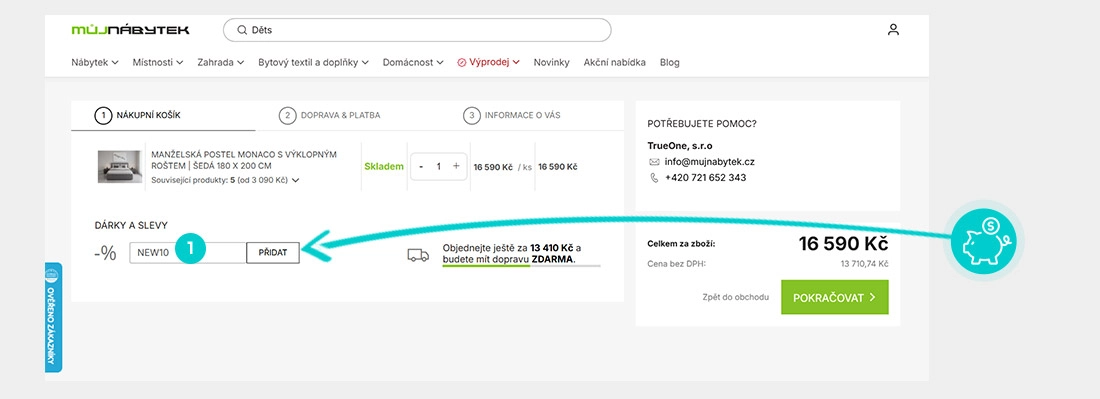1100x399 pixels.
Task: Click the search magnifier icon
Action: pyautogui.click(x=242, y=30)
